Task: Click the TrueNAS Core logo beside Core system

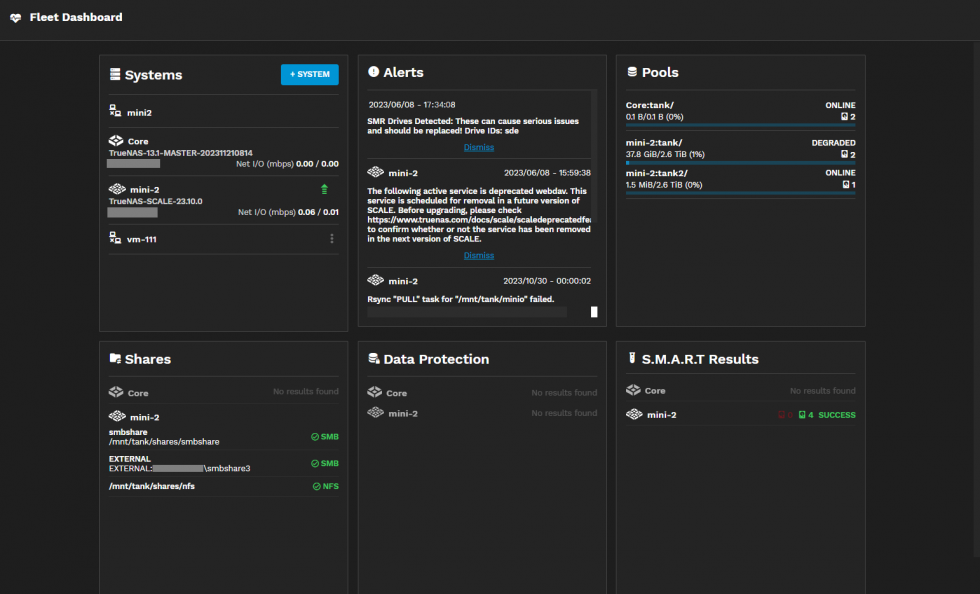Action: point(118,140)
